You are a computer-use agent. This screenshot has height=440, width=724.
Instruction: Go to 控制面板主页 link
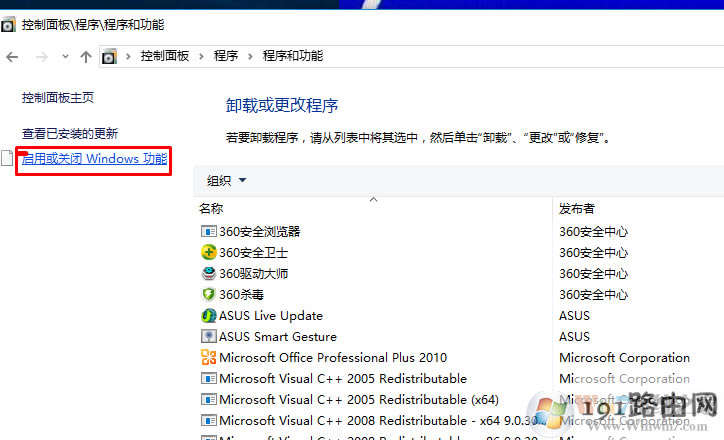pyautogui.click(x=58, y=97)
